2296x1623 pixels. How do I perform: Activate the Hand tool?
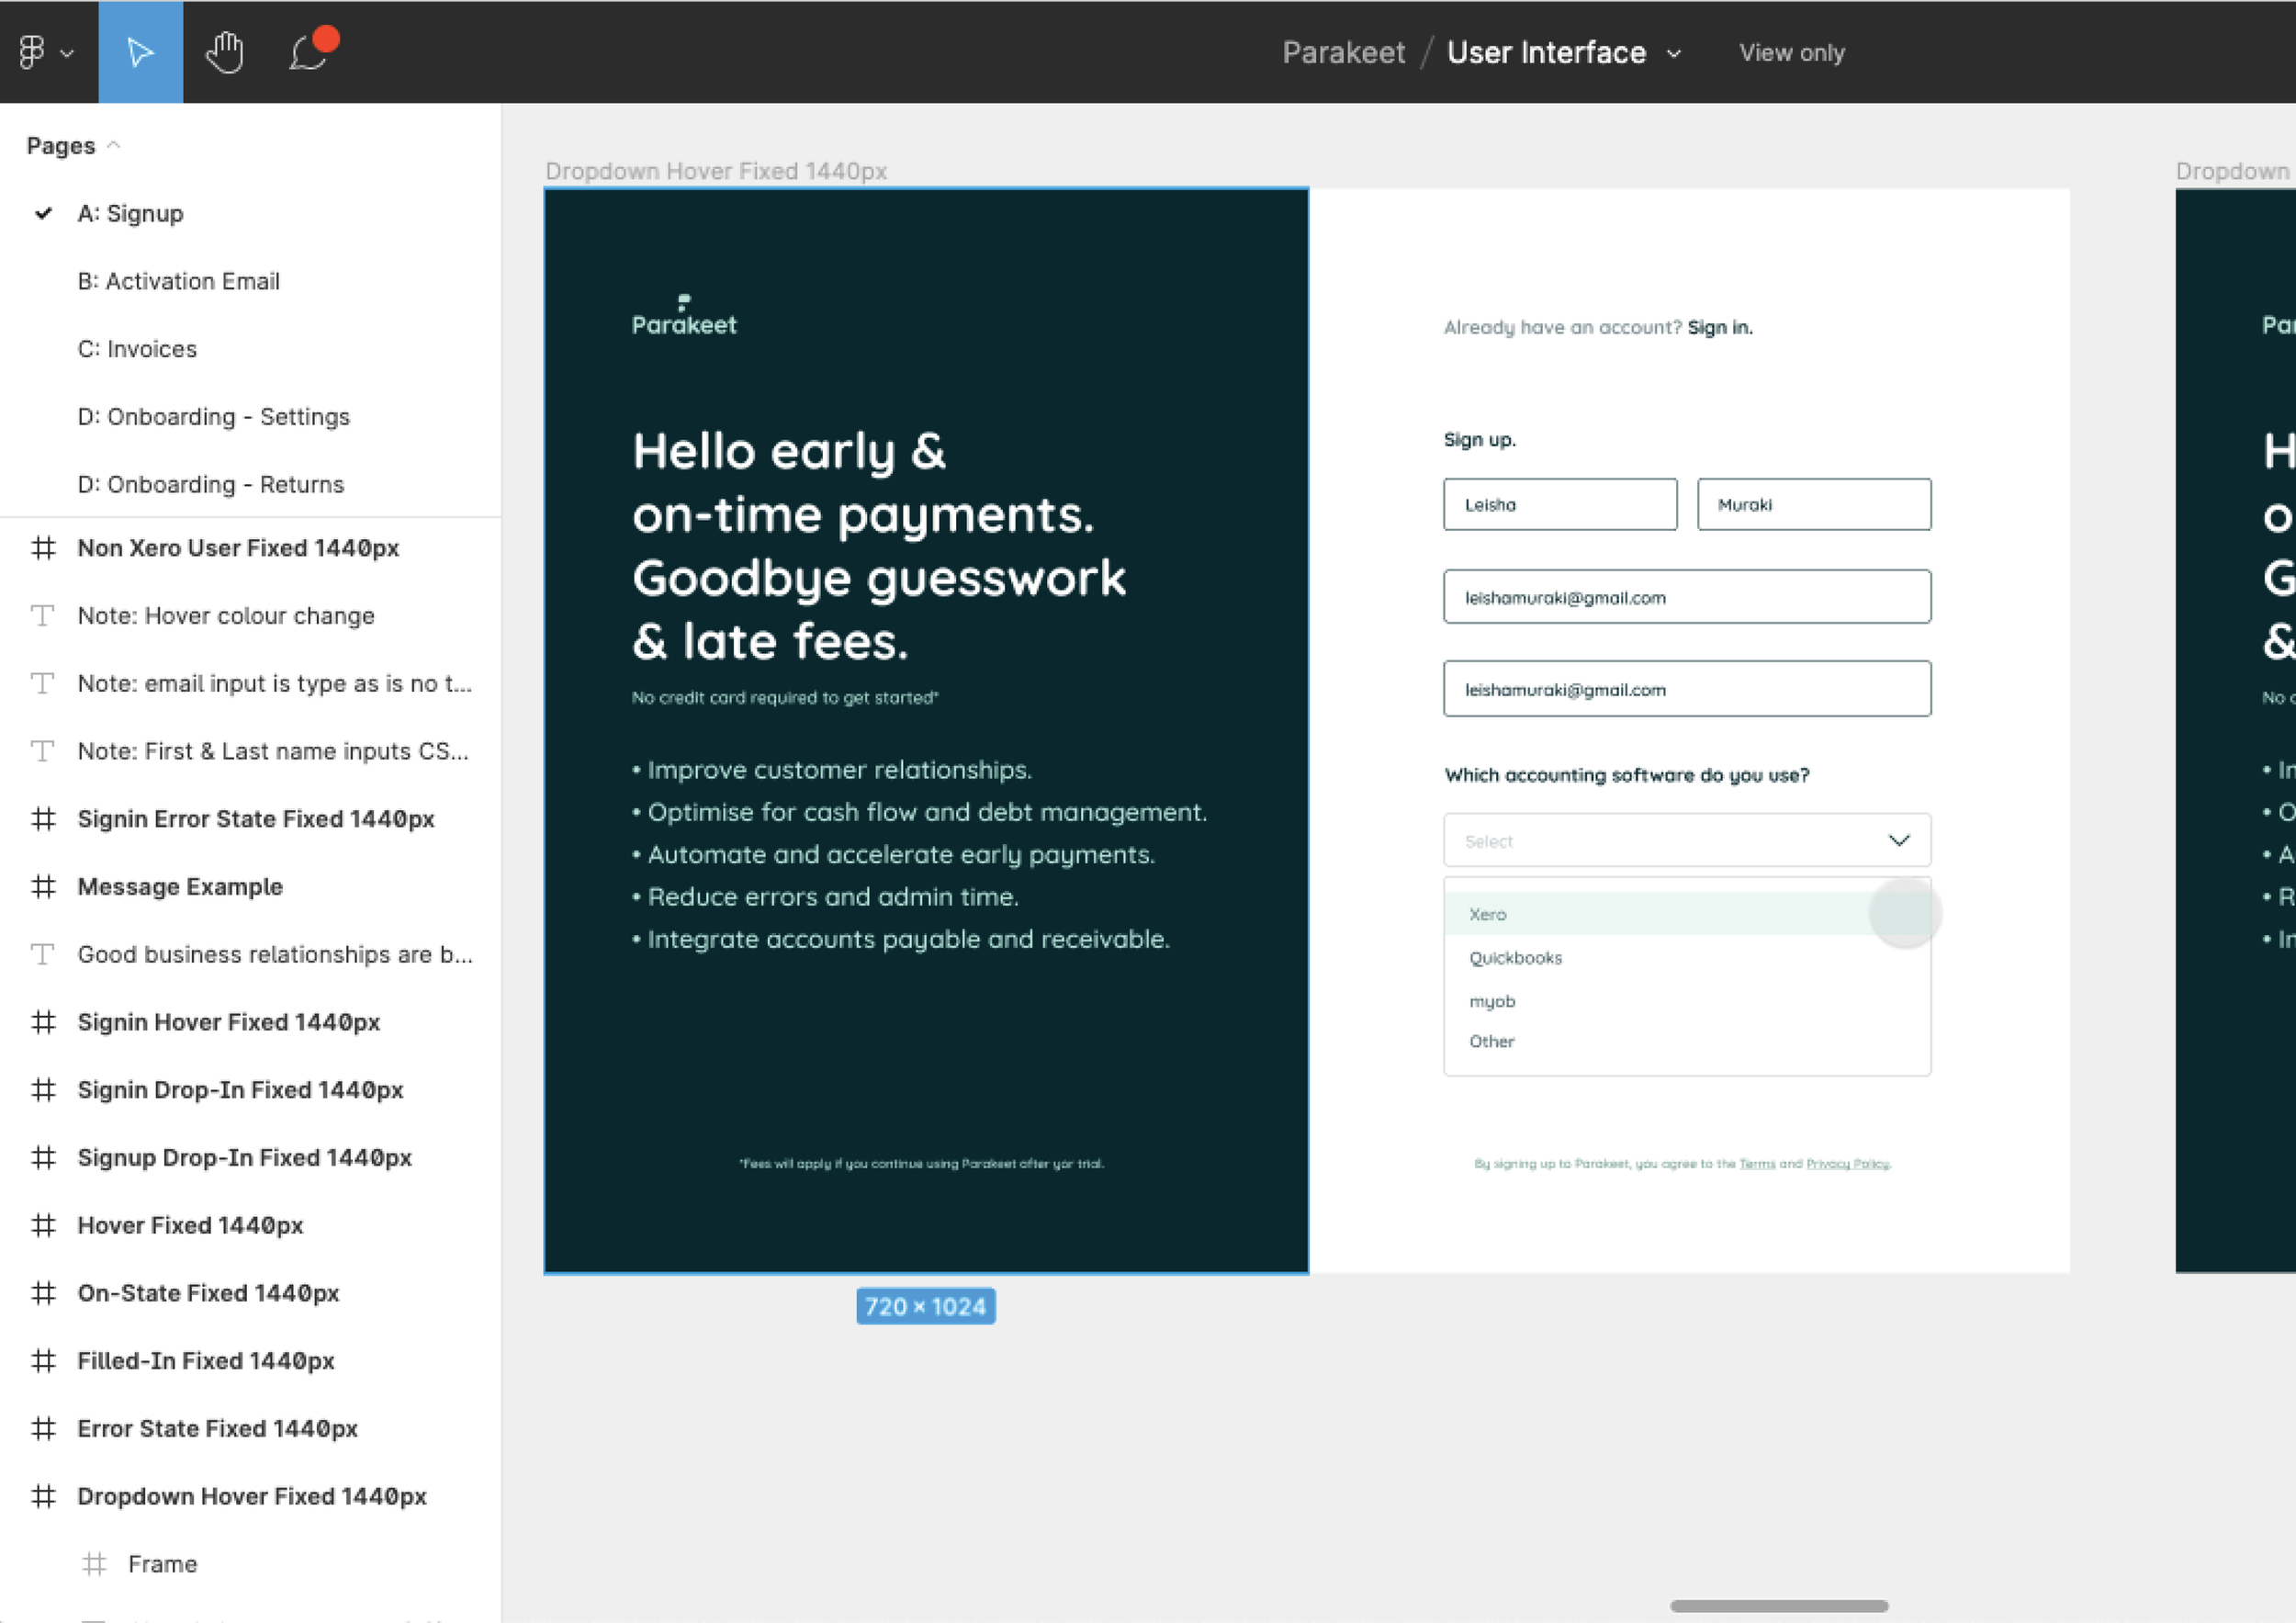225,52
